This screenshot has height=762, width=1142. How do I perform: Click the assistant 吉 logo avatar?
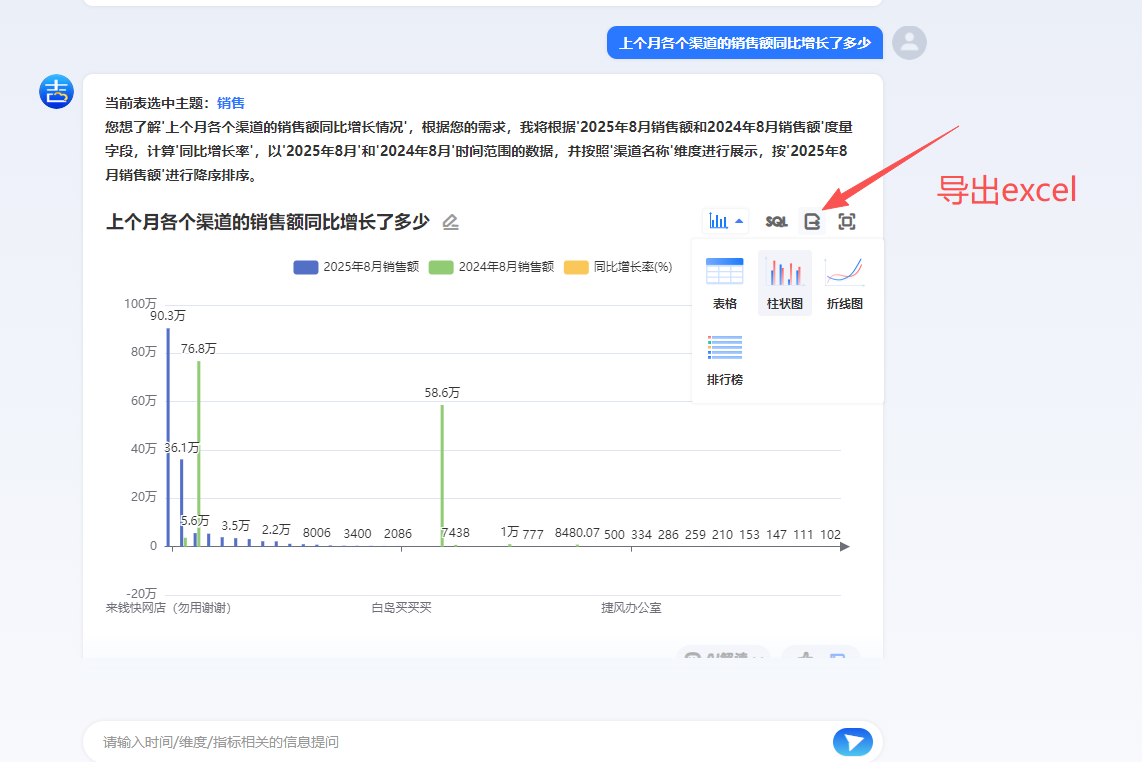coord(57,91)
